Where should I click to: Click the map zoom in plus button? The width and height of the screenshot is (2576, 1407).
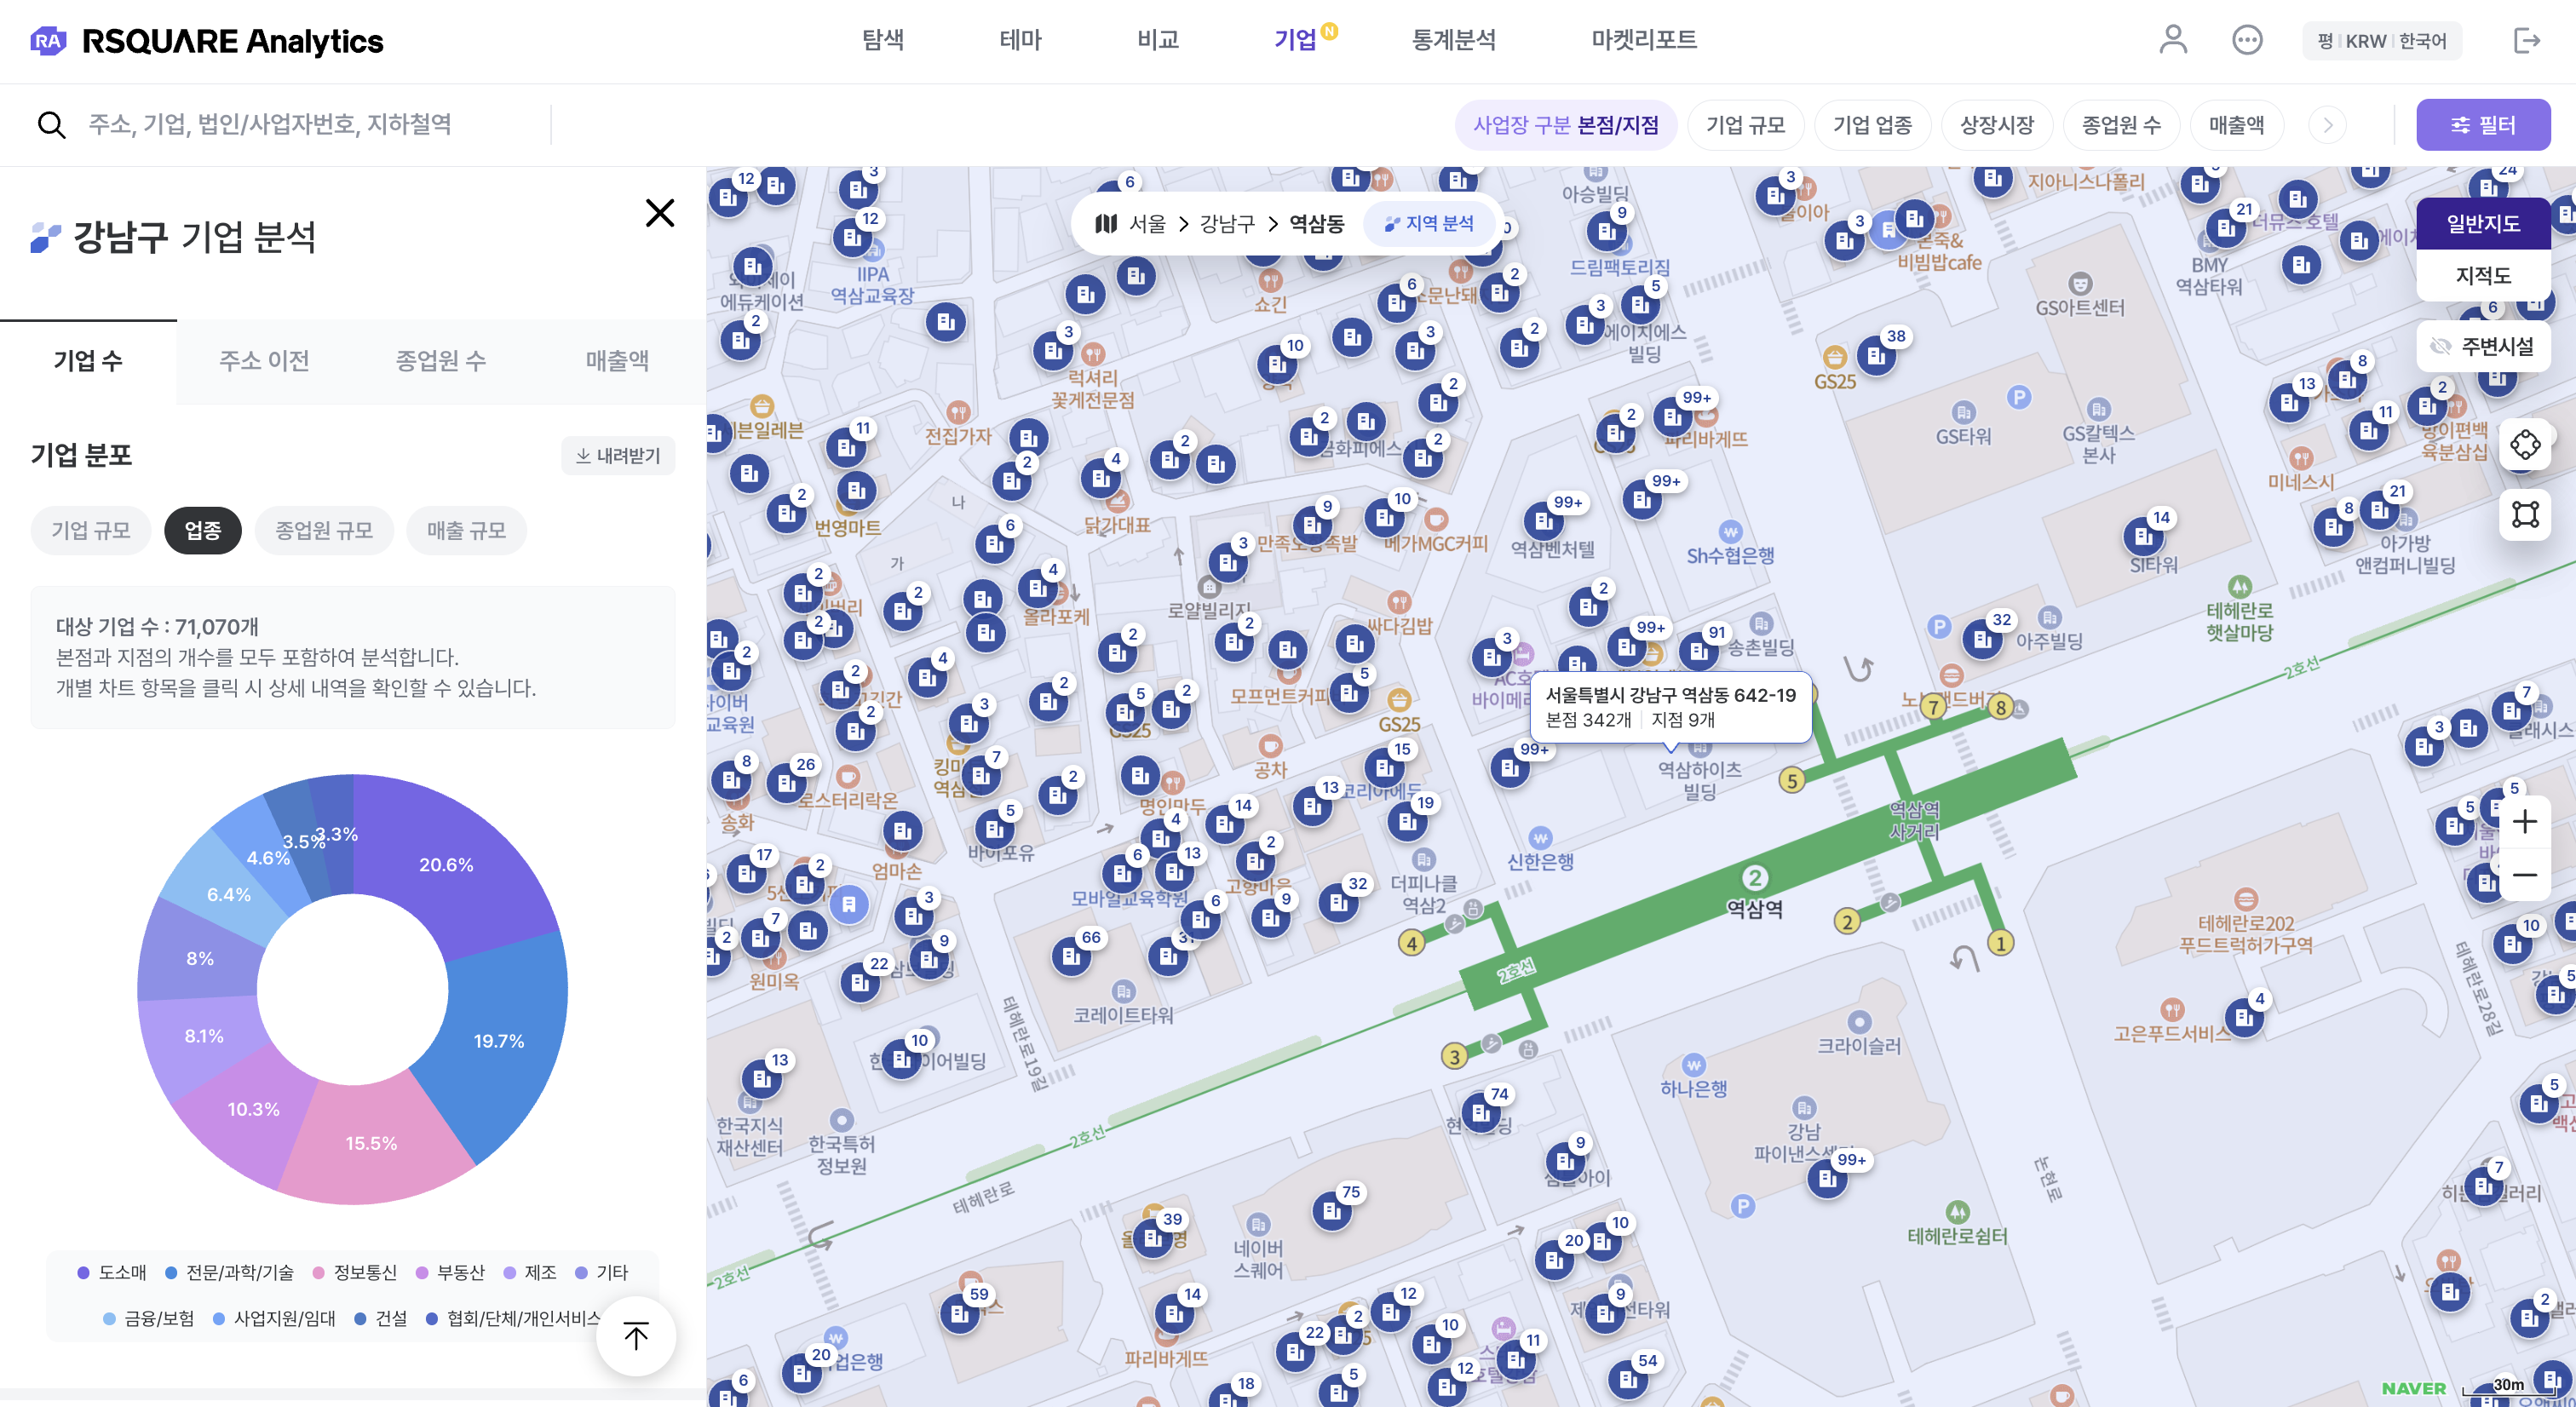(2524, 821)
